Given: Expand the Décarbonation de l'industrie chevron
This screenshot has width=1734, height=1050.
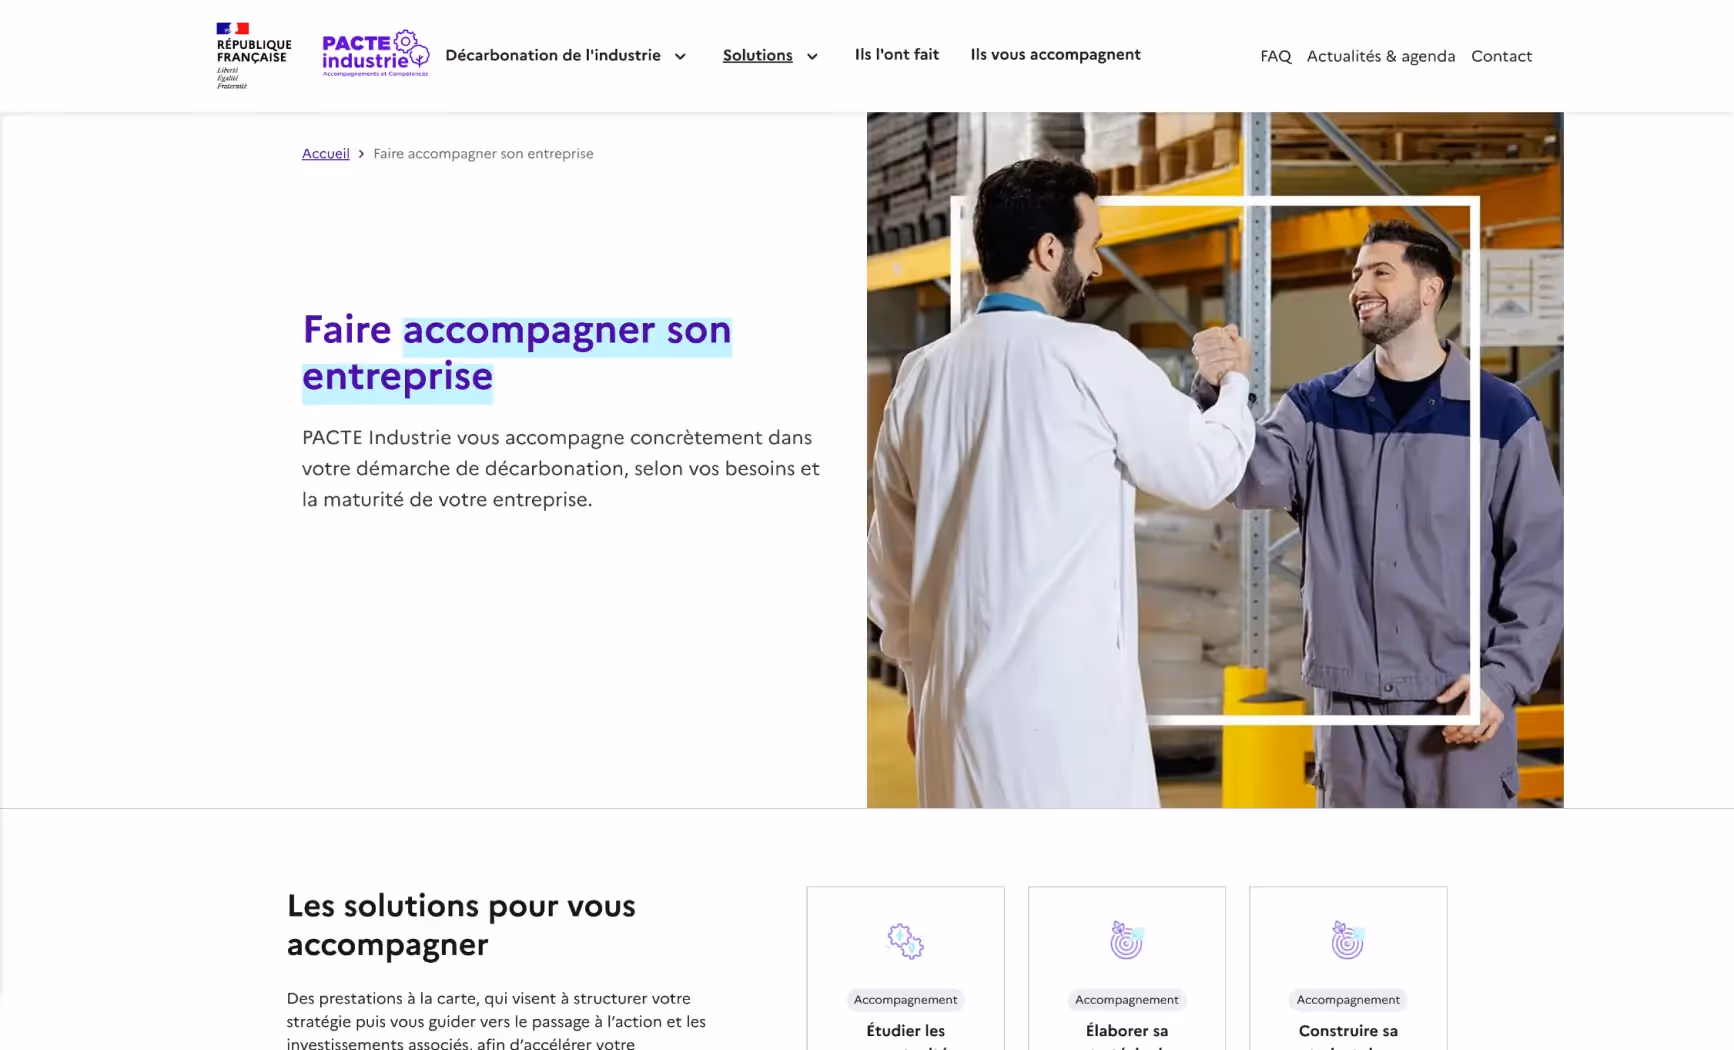Looking at the screenshot, I should click(x=680, y=56).
